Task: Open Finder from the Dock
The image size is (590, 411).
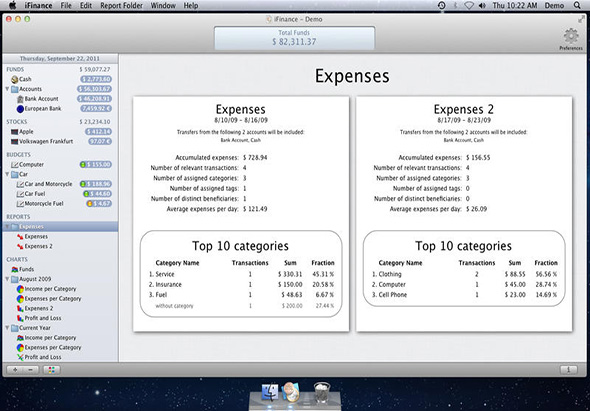Action: coord(270,393)
